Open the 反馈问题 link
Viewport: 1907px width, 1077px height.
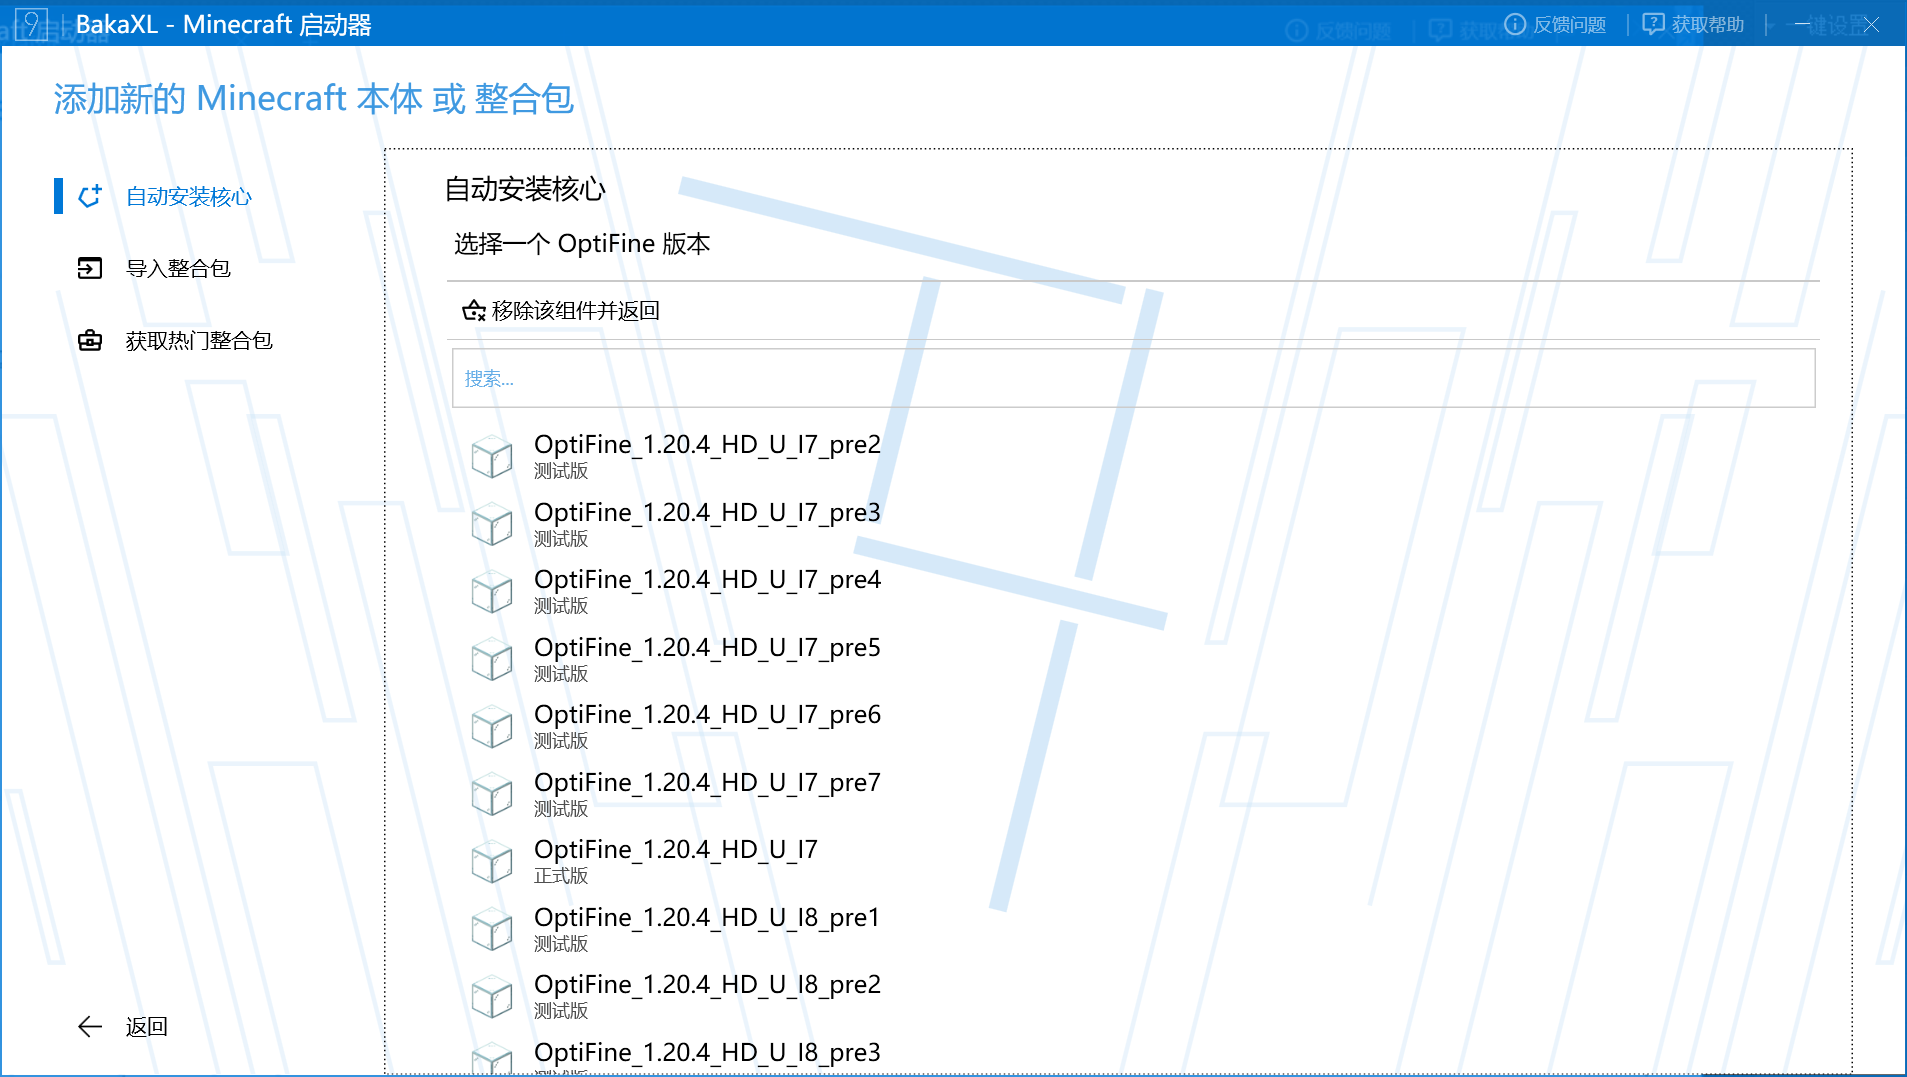pyautogui.click(x=1556, y=24)
